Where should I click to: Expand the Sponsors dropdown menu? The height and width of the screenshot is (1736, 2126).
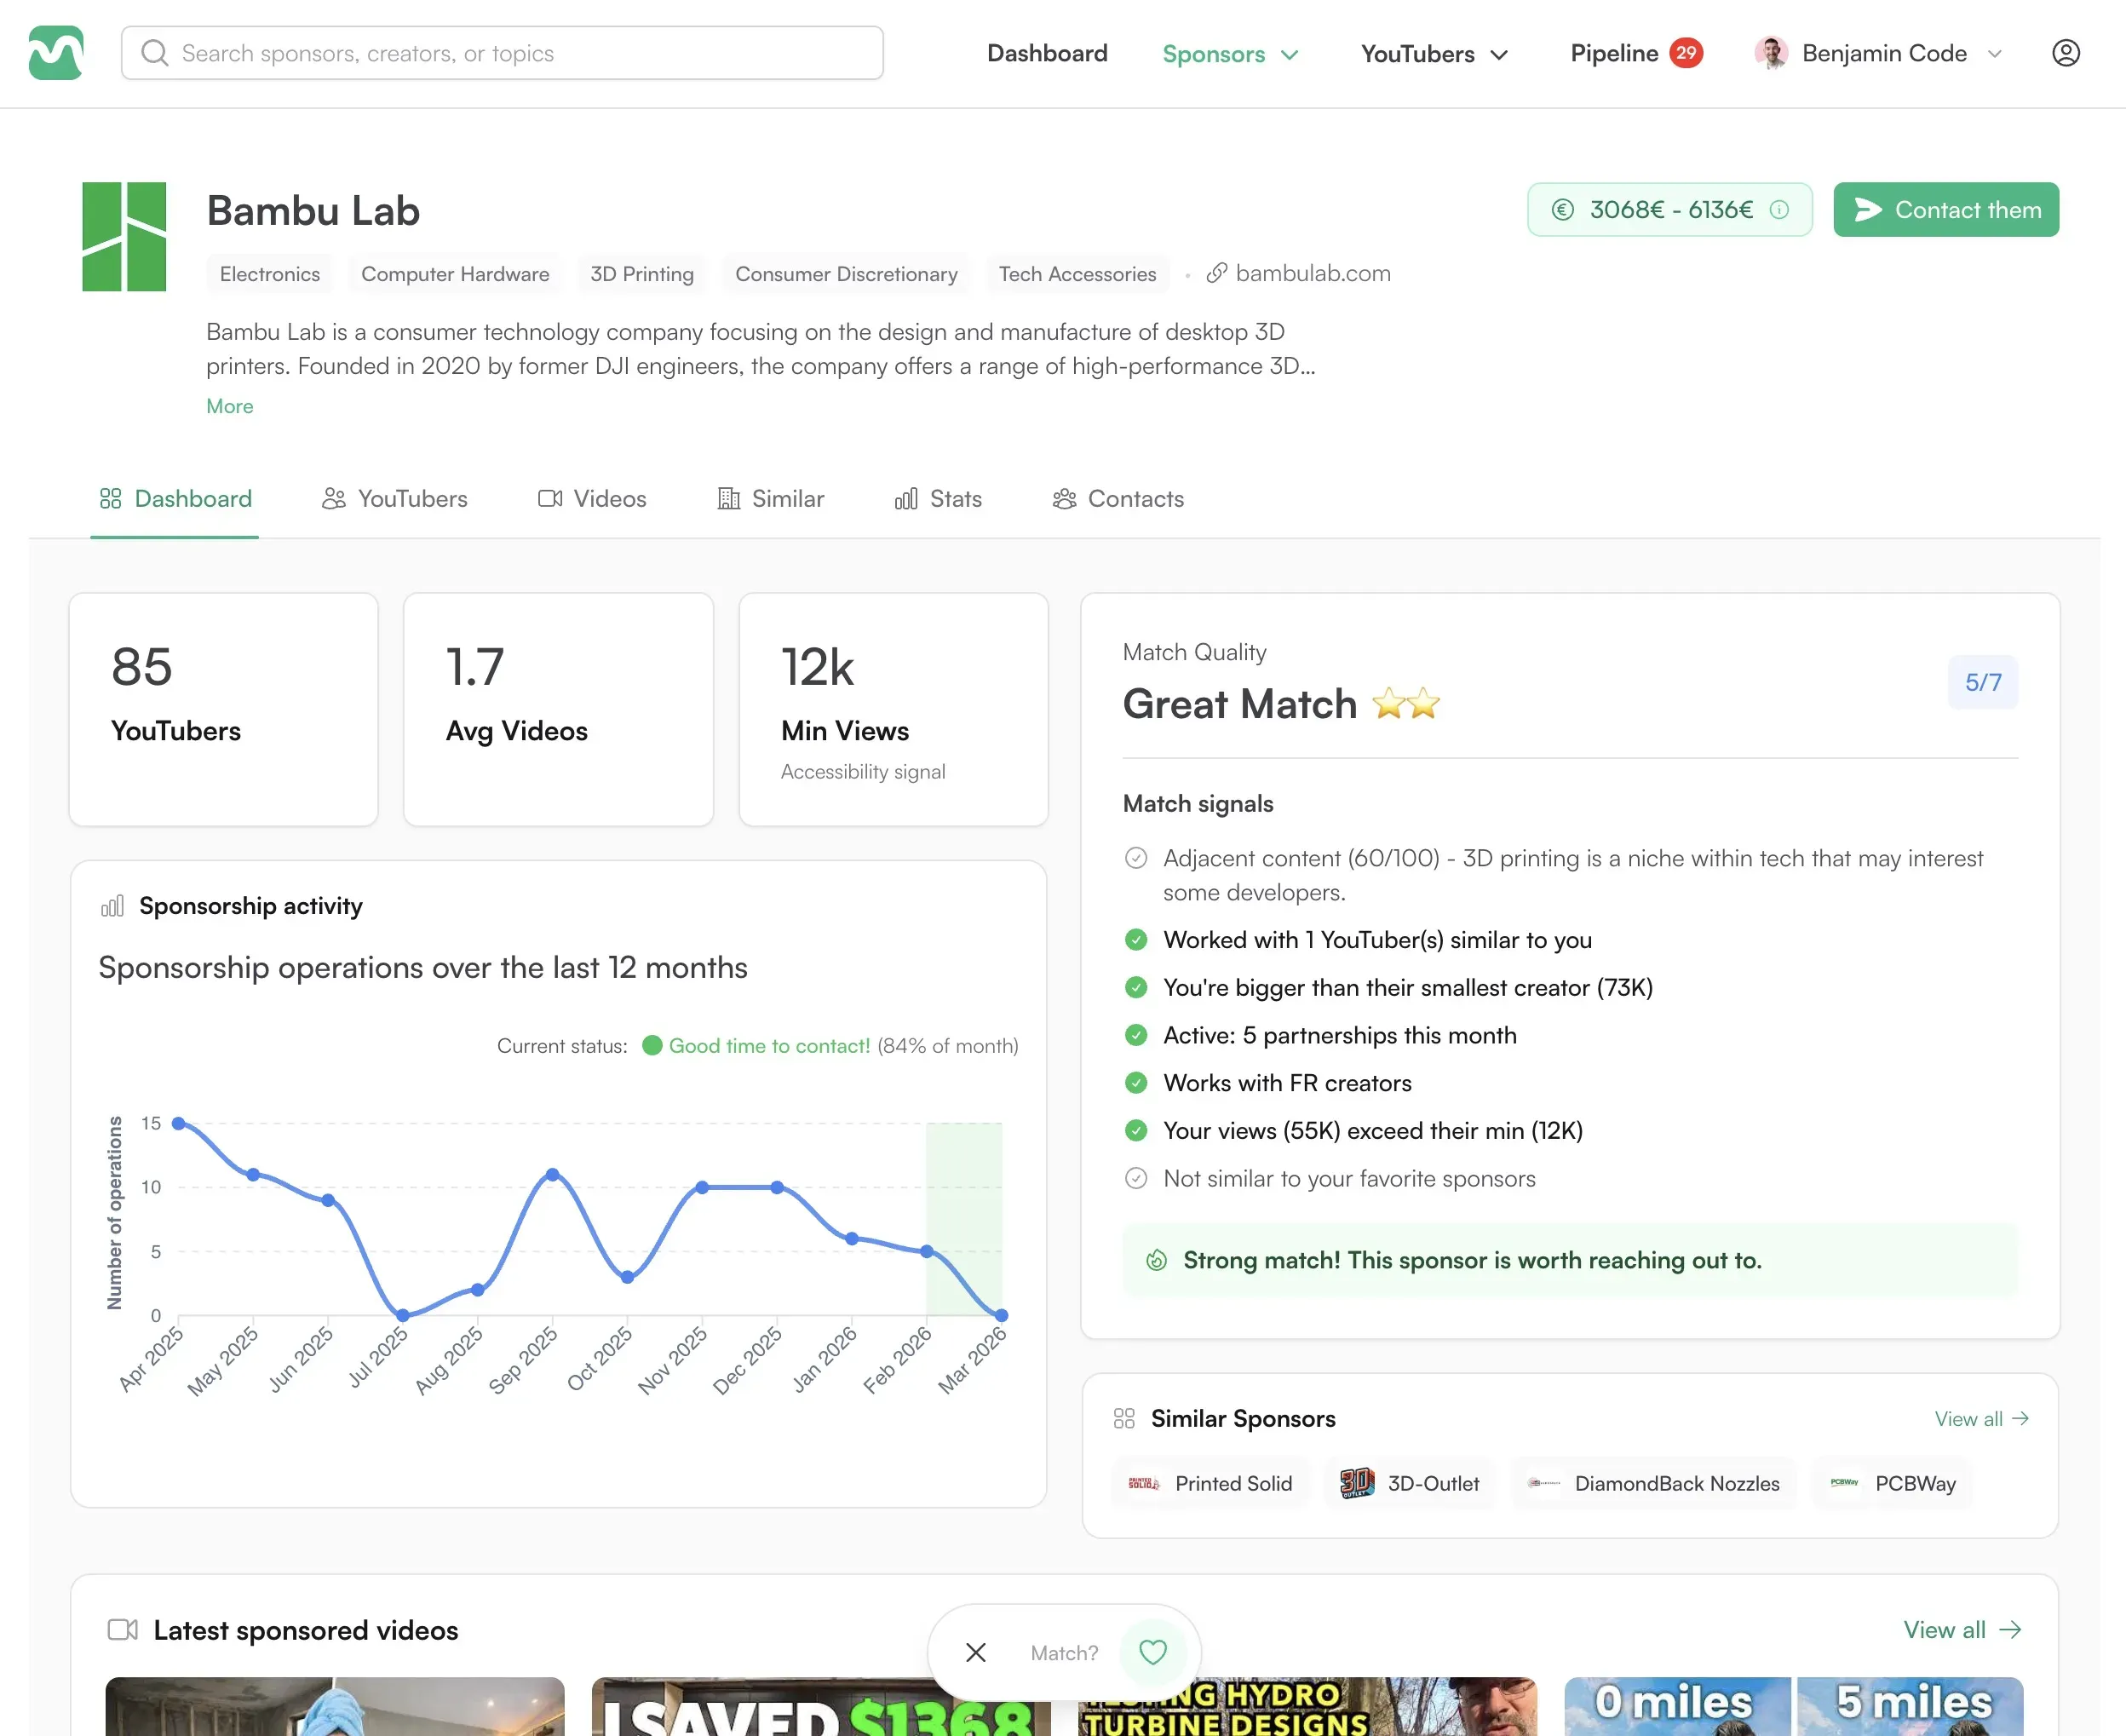(1230, 54)
